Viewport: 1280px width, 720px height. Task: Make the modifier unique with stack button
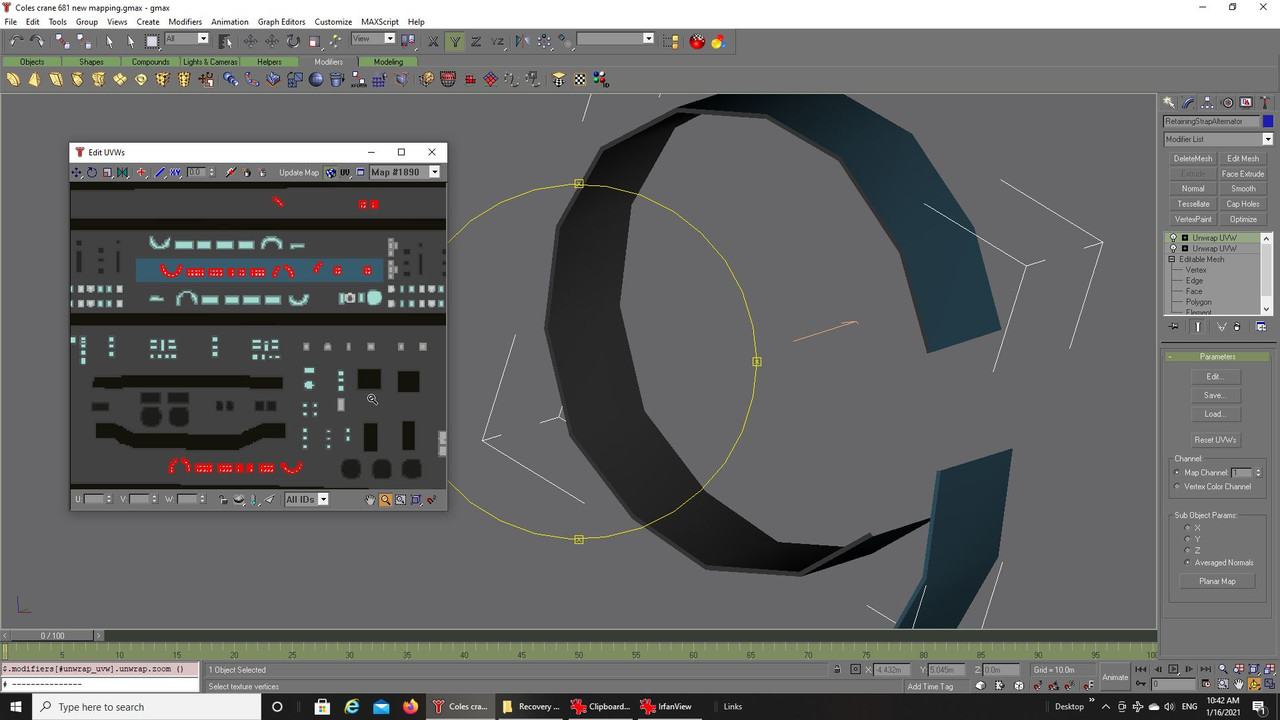[x=1221, y=327]
